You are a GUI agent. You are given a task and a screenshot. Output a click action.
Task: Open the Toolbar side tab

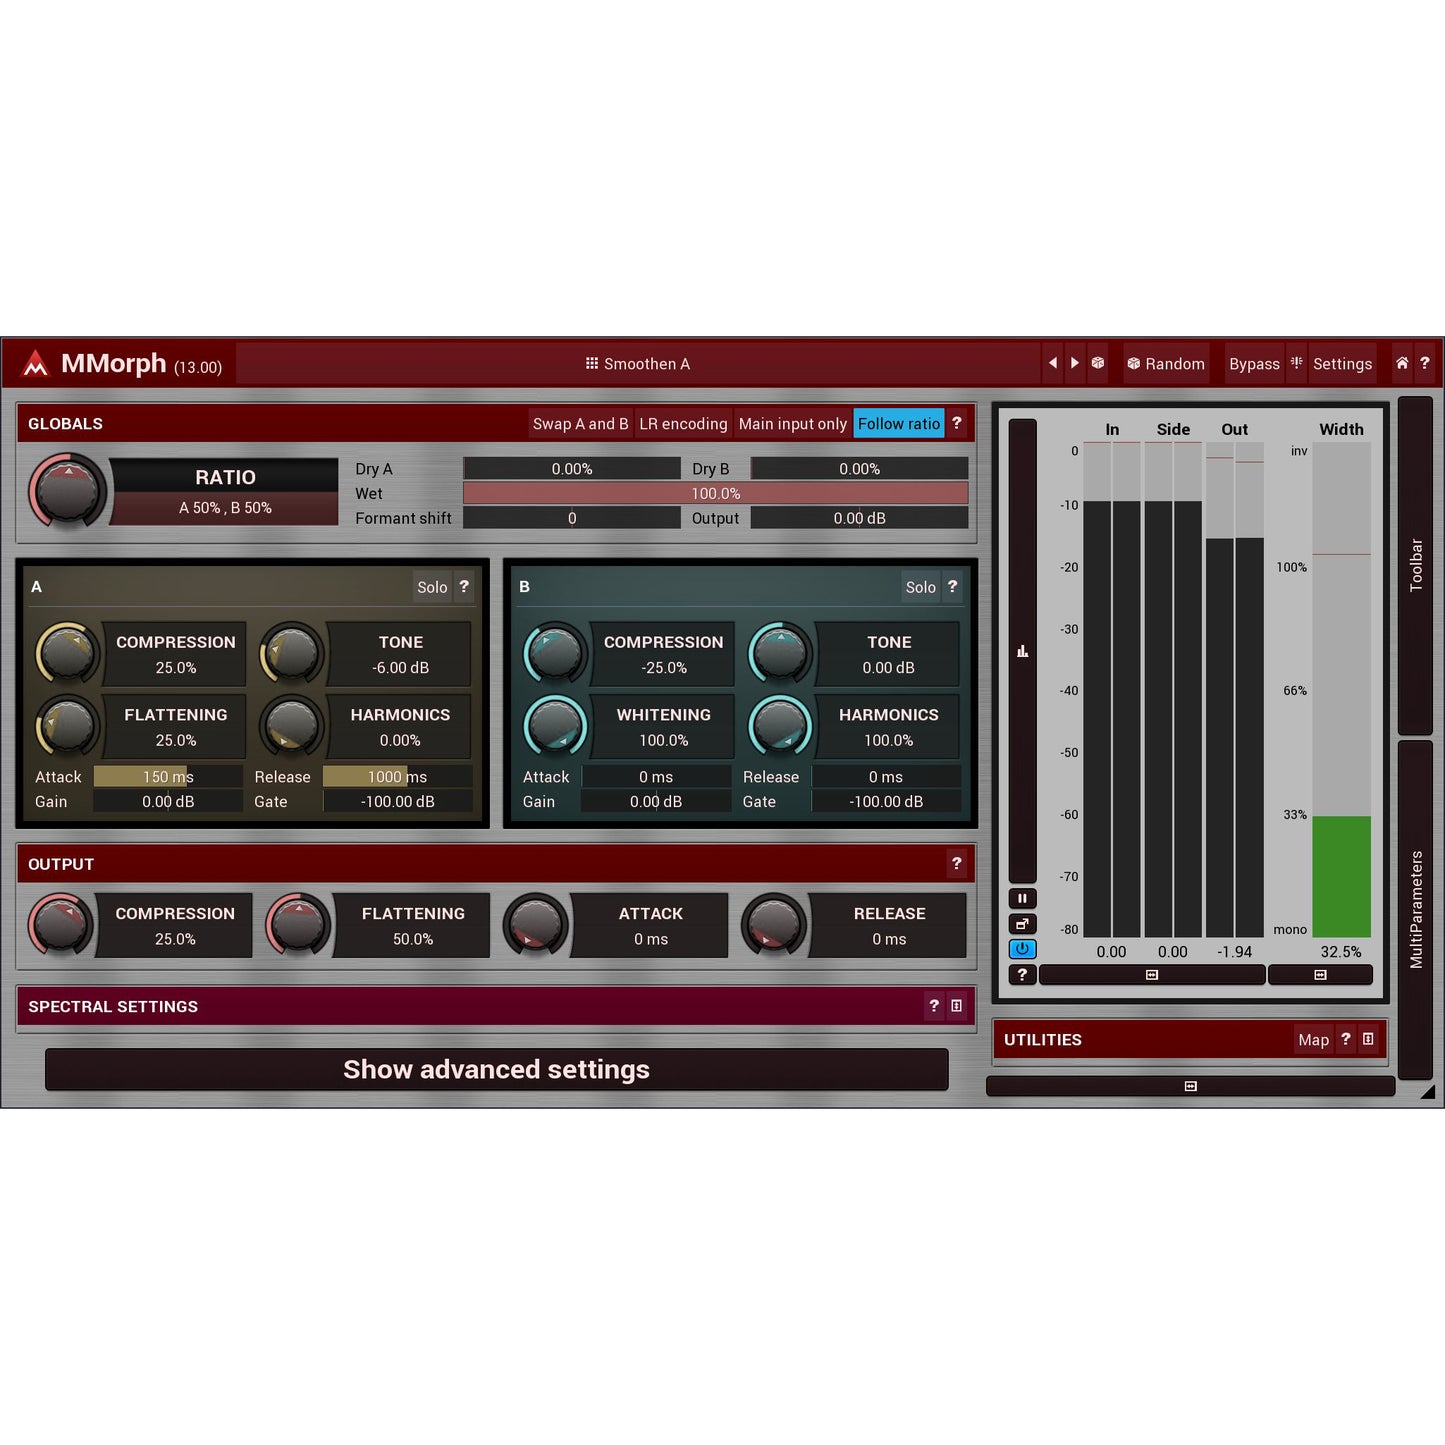pos(1415,565)
